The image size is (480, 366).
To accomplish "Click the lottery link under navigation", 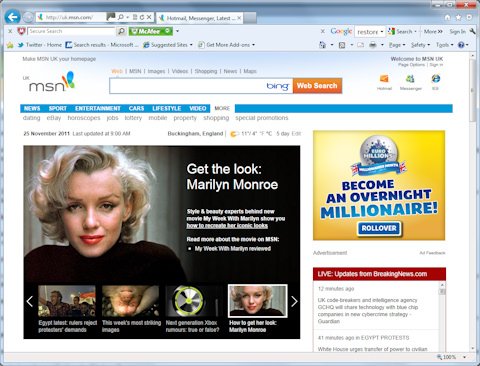I will 133,118.
